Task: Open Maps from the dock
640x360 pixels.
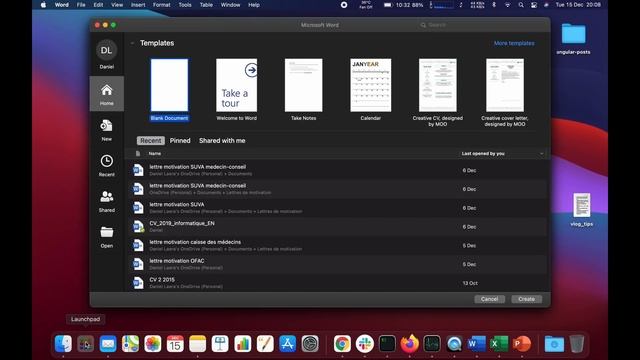Action: pos(130,344)
